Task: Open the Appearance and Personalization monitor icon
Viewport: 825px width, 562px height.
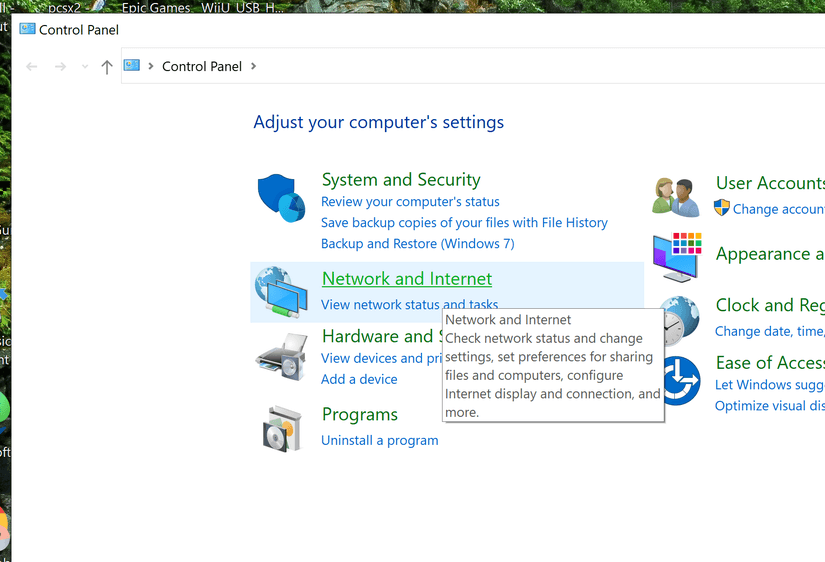Action: (677, 257)
